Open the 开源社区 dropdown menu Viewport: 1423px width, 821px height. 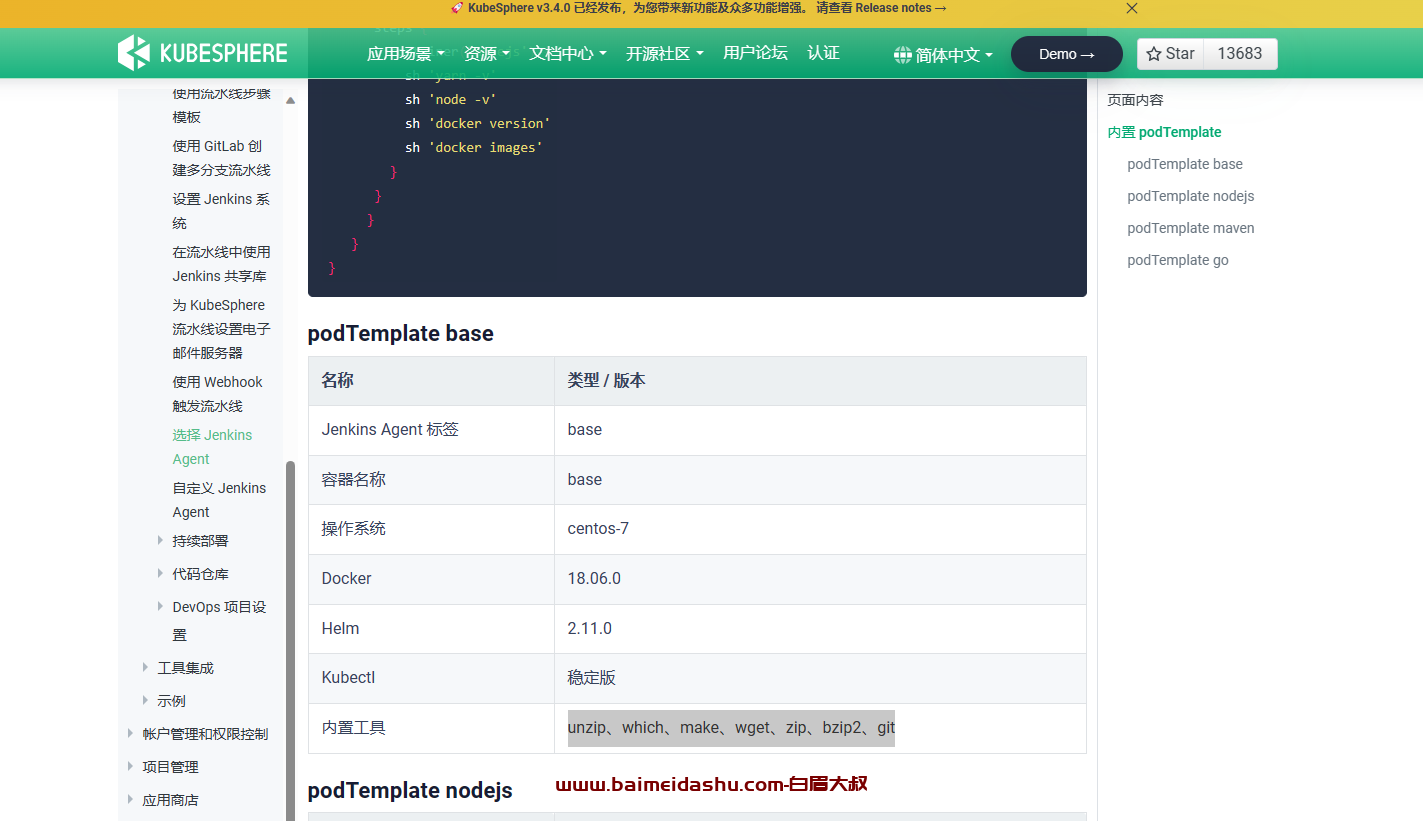[x=665, y=54]
